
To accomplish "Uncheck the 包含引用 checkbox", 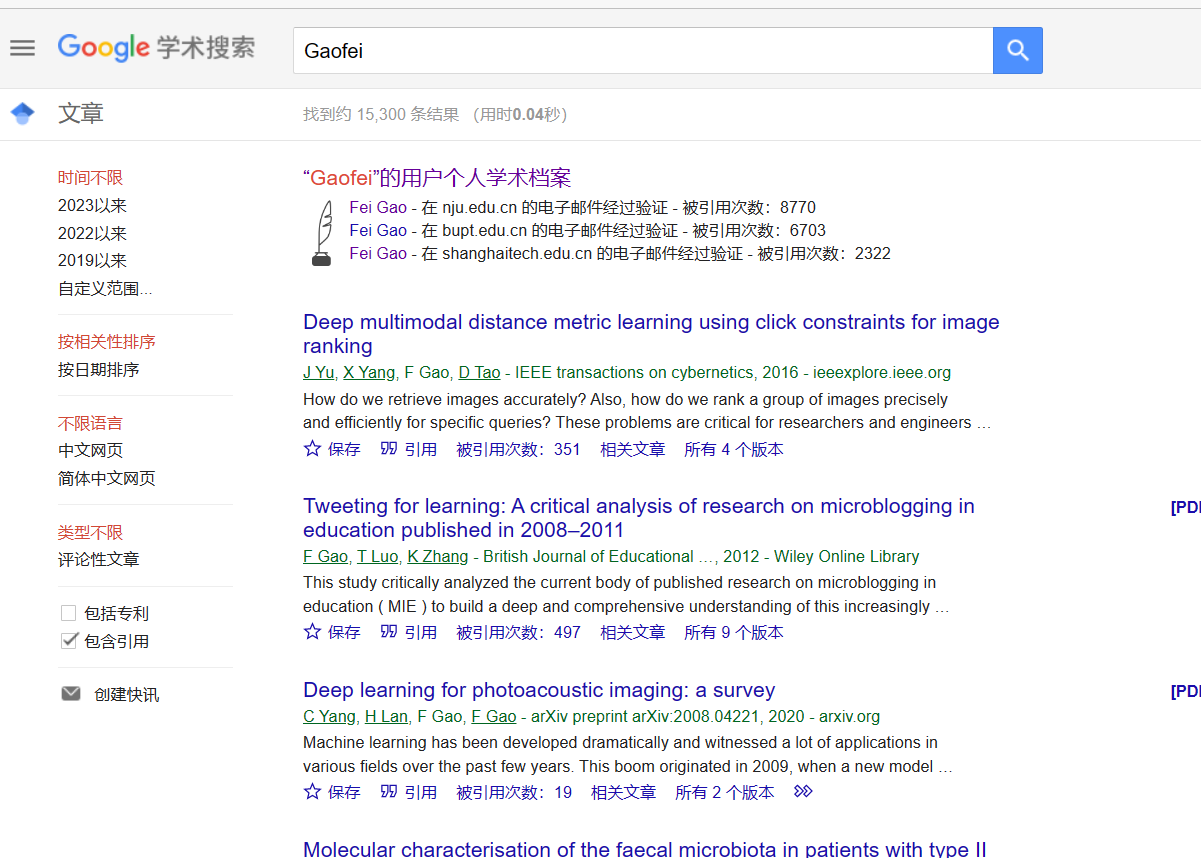I will coord(69,641).
